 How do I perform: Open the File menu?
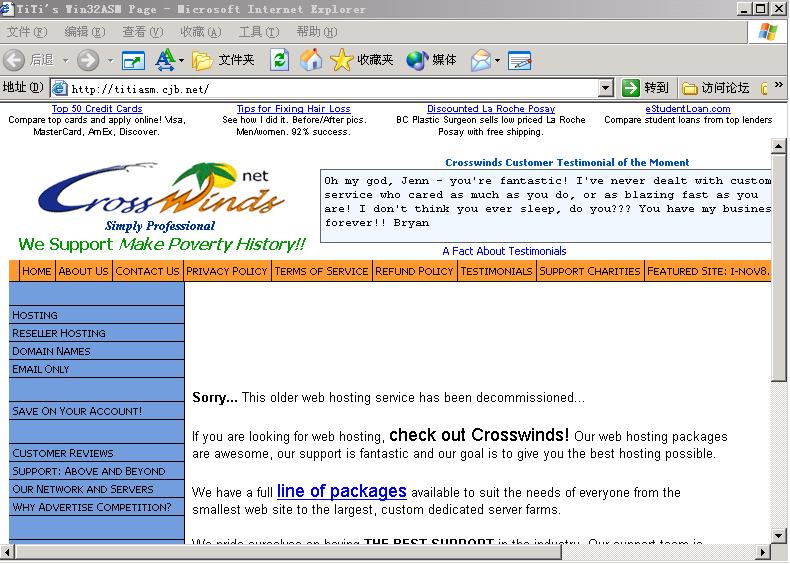(27, 32)
